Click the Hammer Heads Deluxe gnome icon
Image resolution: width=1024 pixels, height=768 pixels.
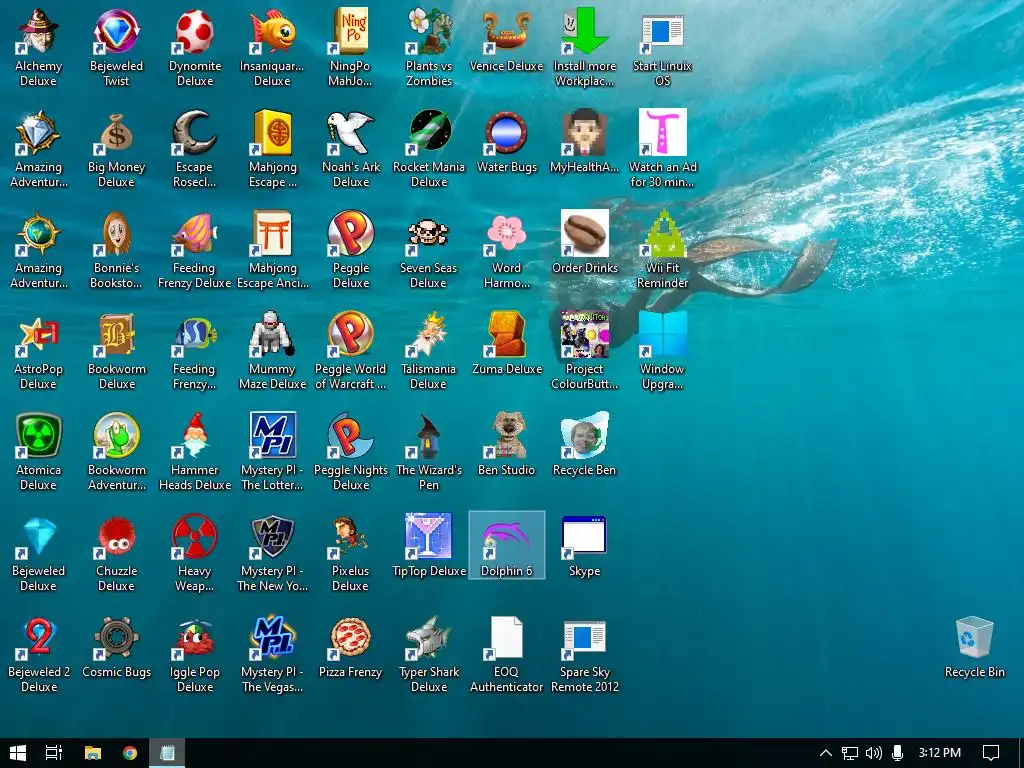[195, 436]
